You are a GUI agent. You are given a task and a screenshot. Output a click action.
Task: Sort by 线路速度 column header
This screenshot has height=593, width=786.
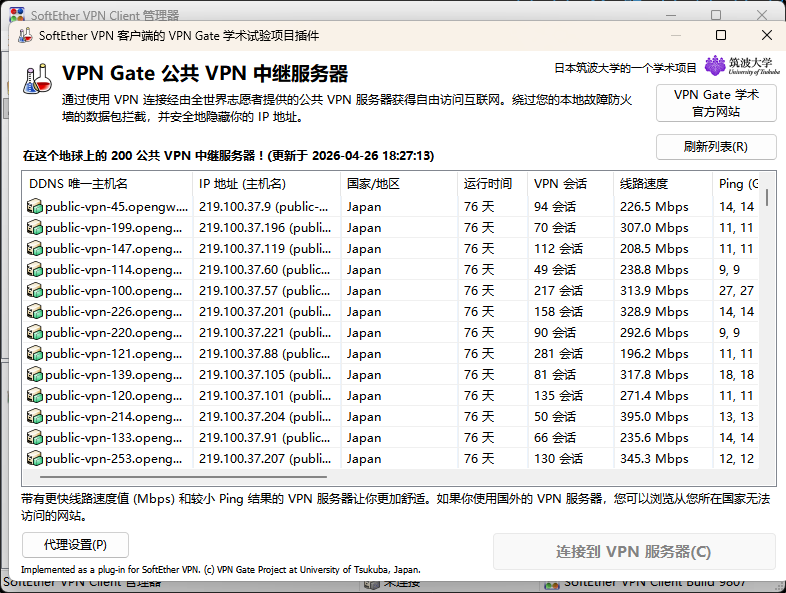tap(663, 184)
